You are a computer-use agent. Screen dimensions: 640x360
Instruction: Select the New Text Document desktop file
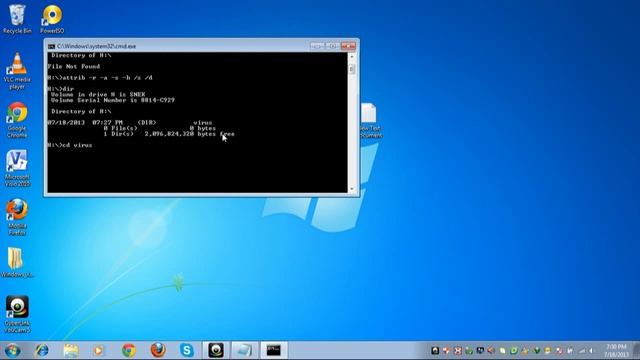point(371,120)
